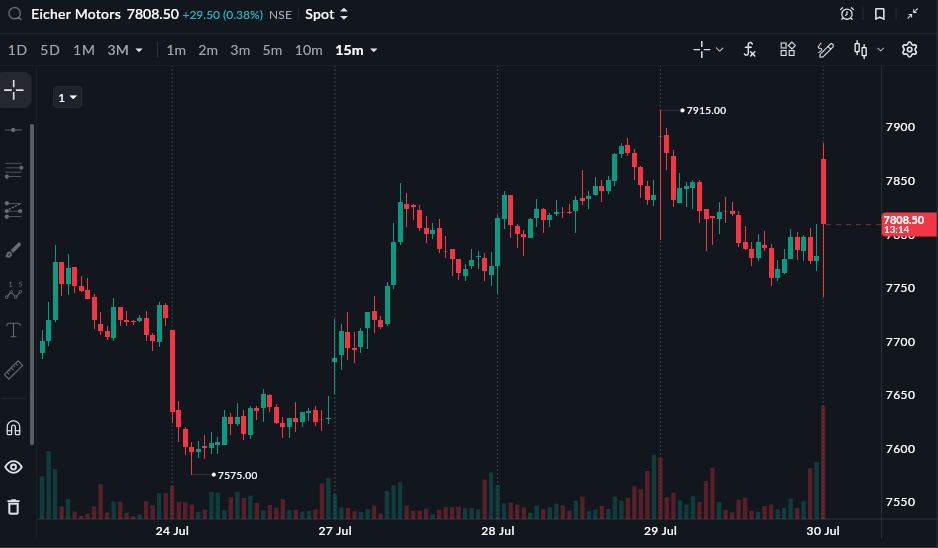Viewport: 938px width, 548px height.
Task: Click the 24 Jul date label
Action: point(172,531)
